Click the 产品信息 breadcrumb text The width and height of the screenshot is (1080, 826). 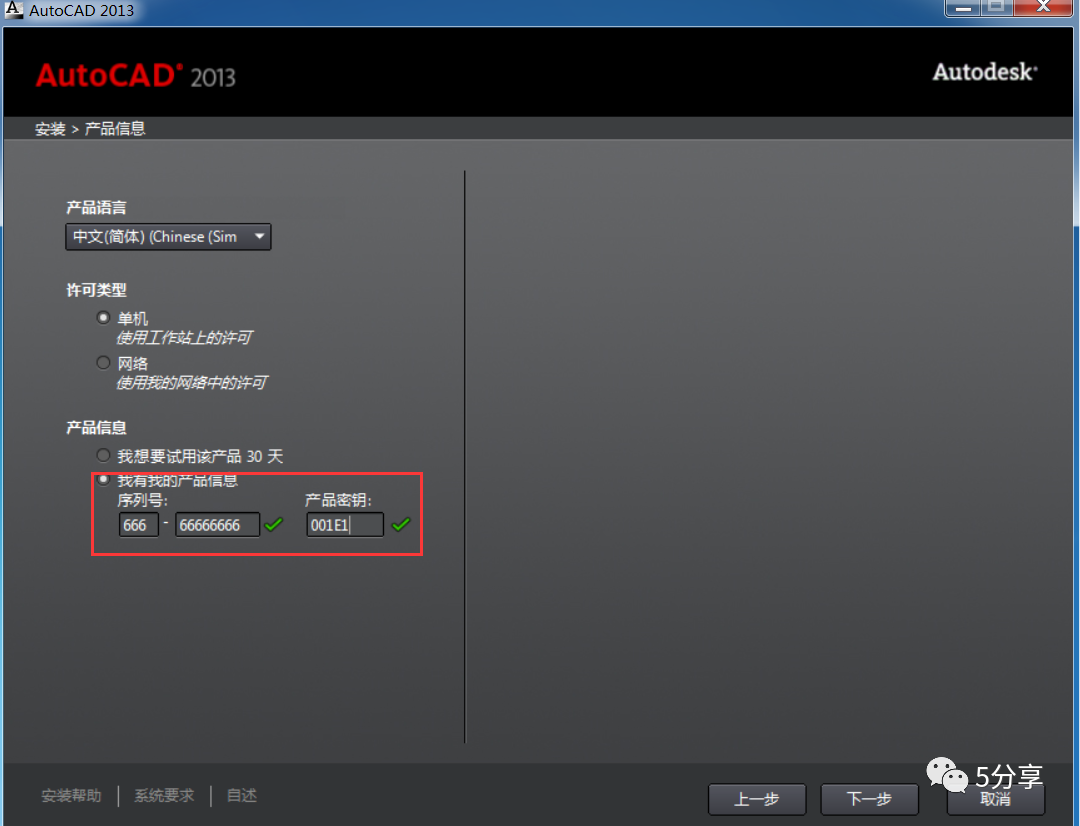[115, 129]
